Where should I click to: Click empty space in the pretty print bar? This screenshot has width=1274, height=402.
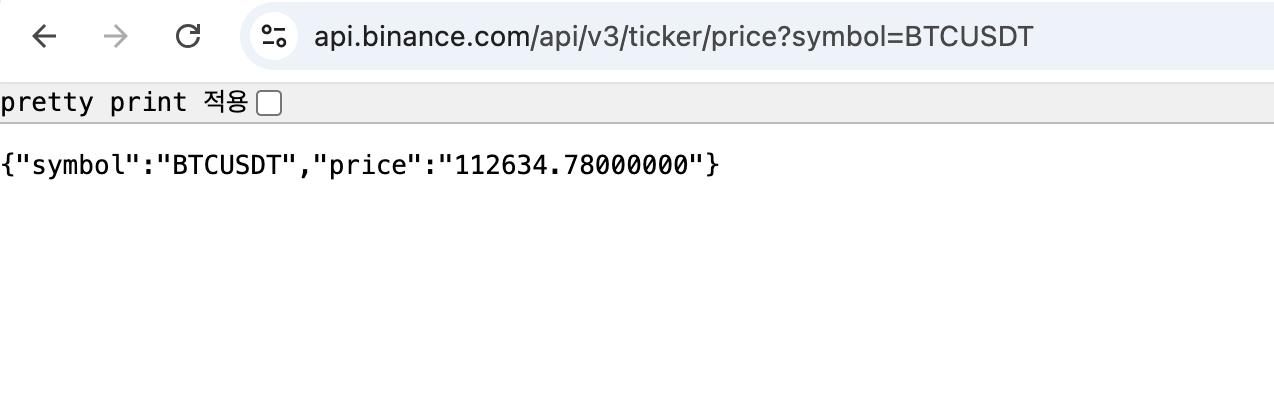(770, 103)
